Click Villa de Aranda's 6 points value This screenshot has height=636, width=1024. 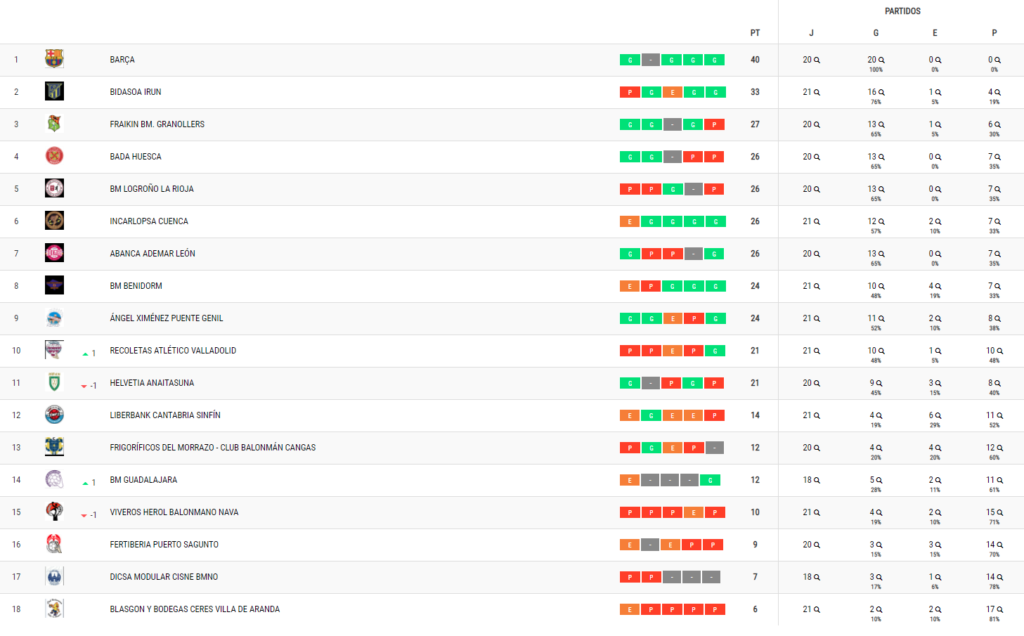(x=755, y=609)
